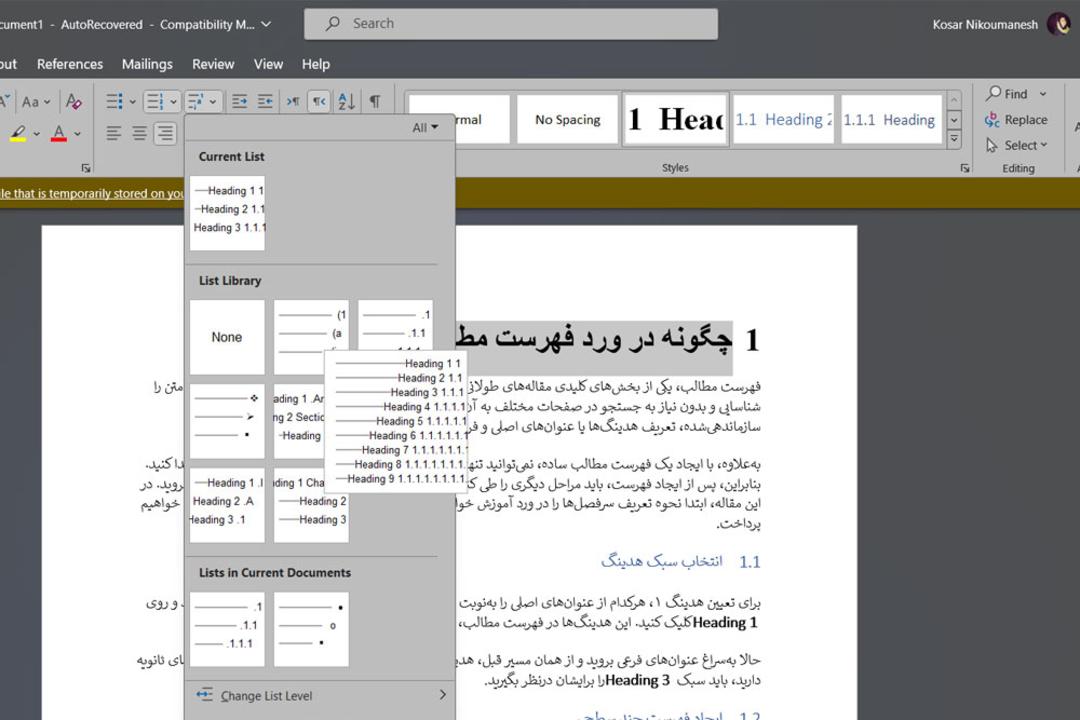The image size is (1080, 720).
Task: Click the Sort A-Z icon
Action: pos(346,102)
